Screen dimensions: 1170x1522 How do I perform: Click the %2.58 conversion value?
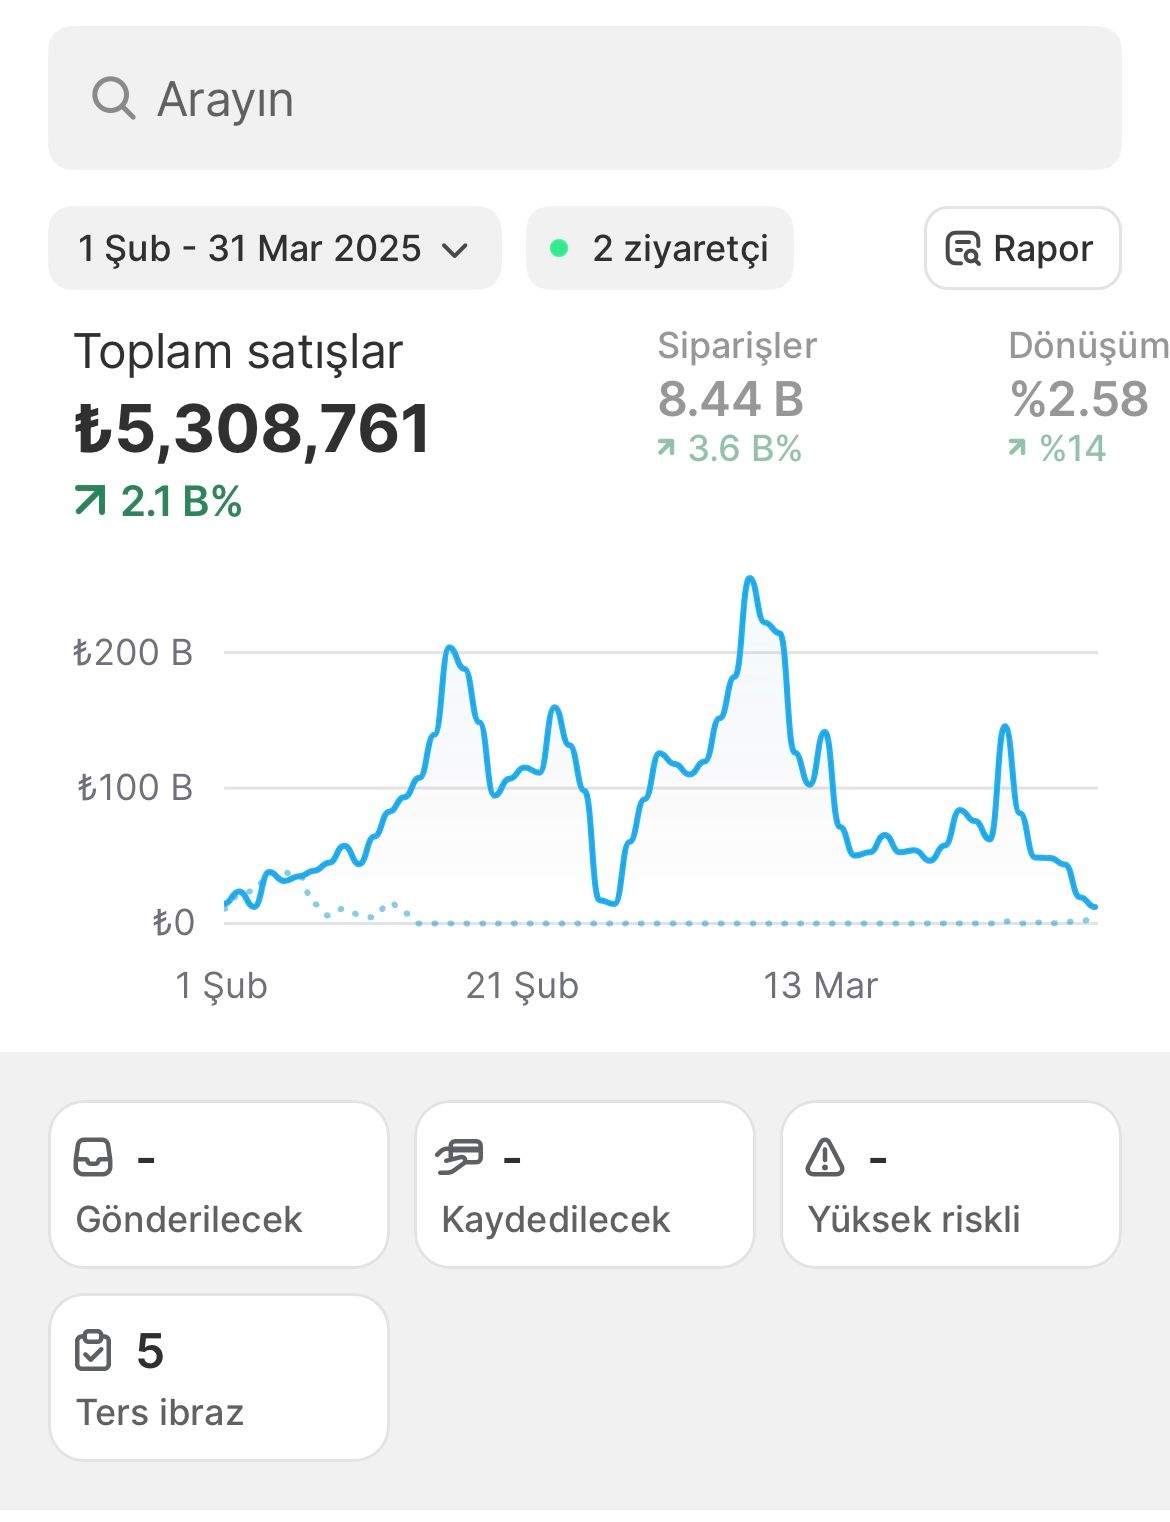1079,399
